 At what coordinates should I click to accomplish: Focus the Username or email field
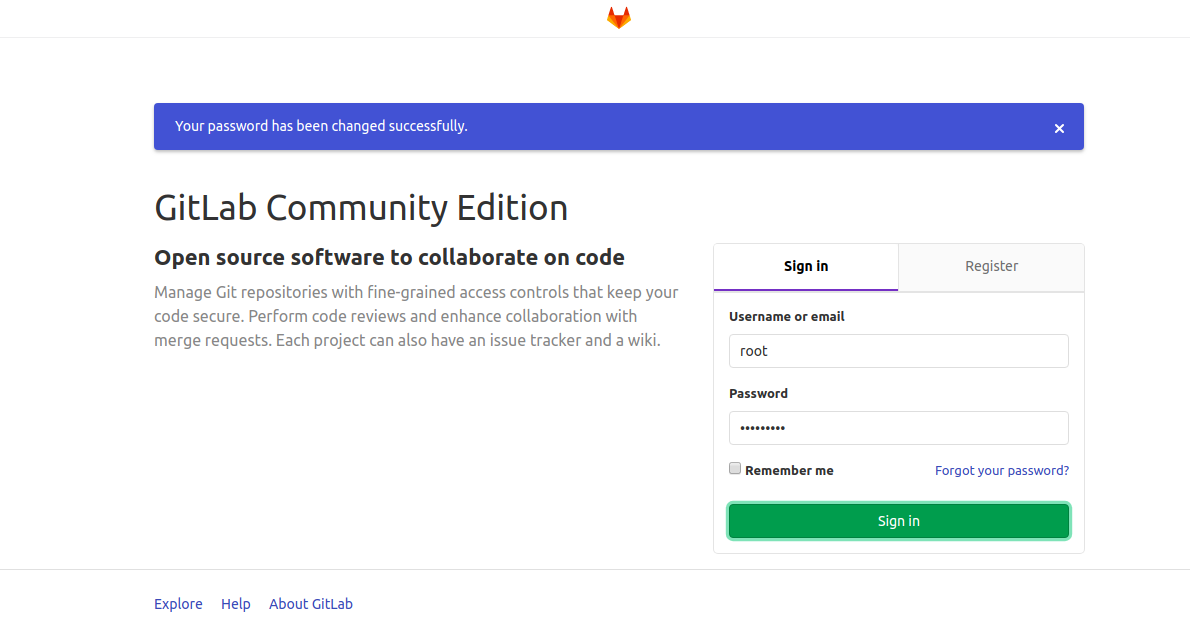click(899, 351)
